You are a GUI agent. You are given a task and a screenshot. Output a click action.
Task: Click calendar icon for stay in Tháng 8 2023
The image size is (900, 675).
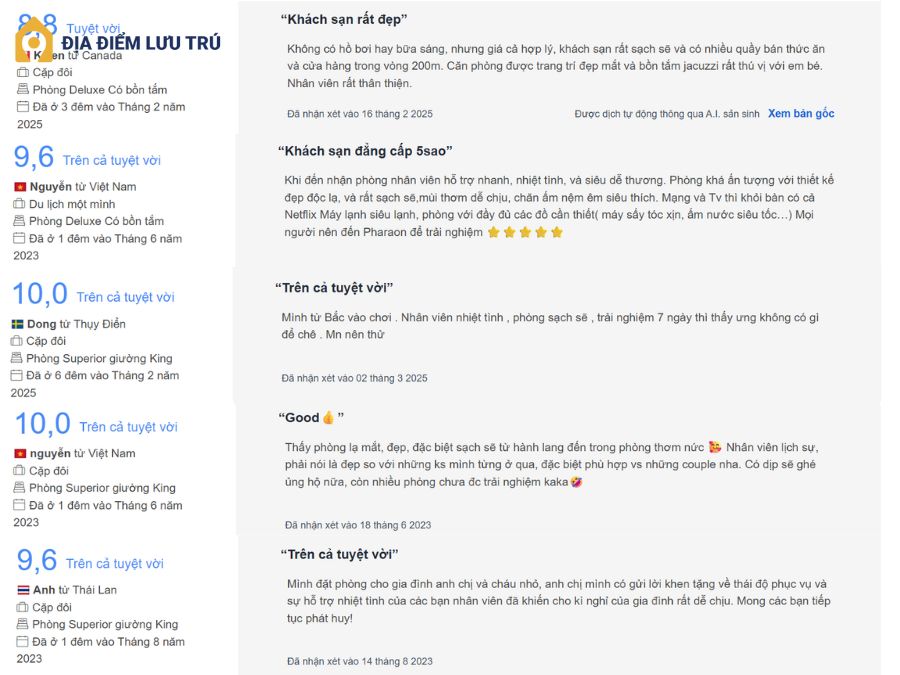click(x=22, y=641)
